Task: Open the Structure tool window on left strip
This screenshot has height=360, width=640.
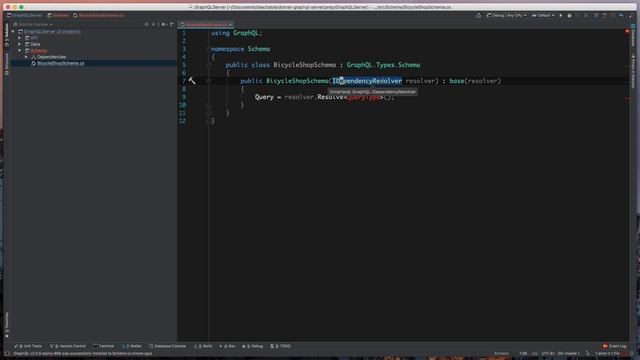Action: click(7, 64)
